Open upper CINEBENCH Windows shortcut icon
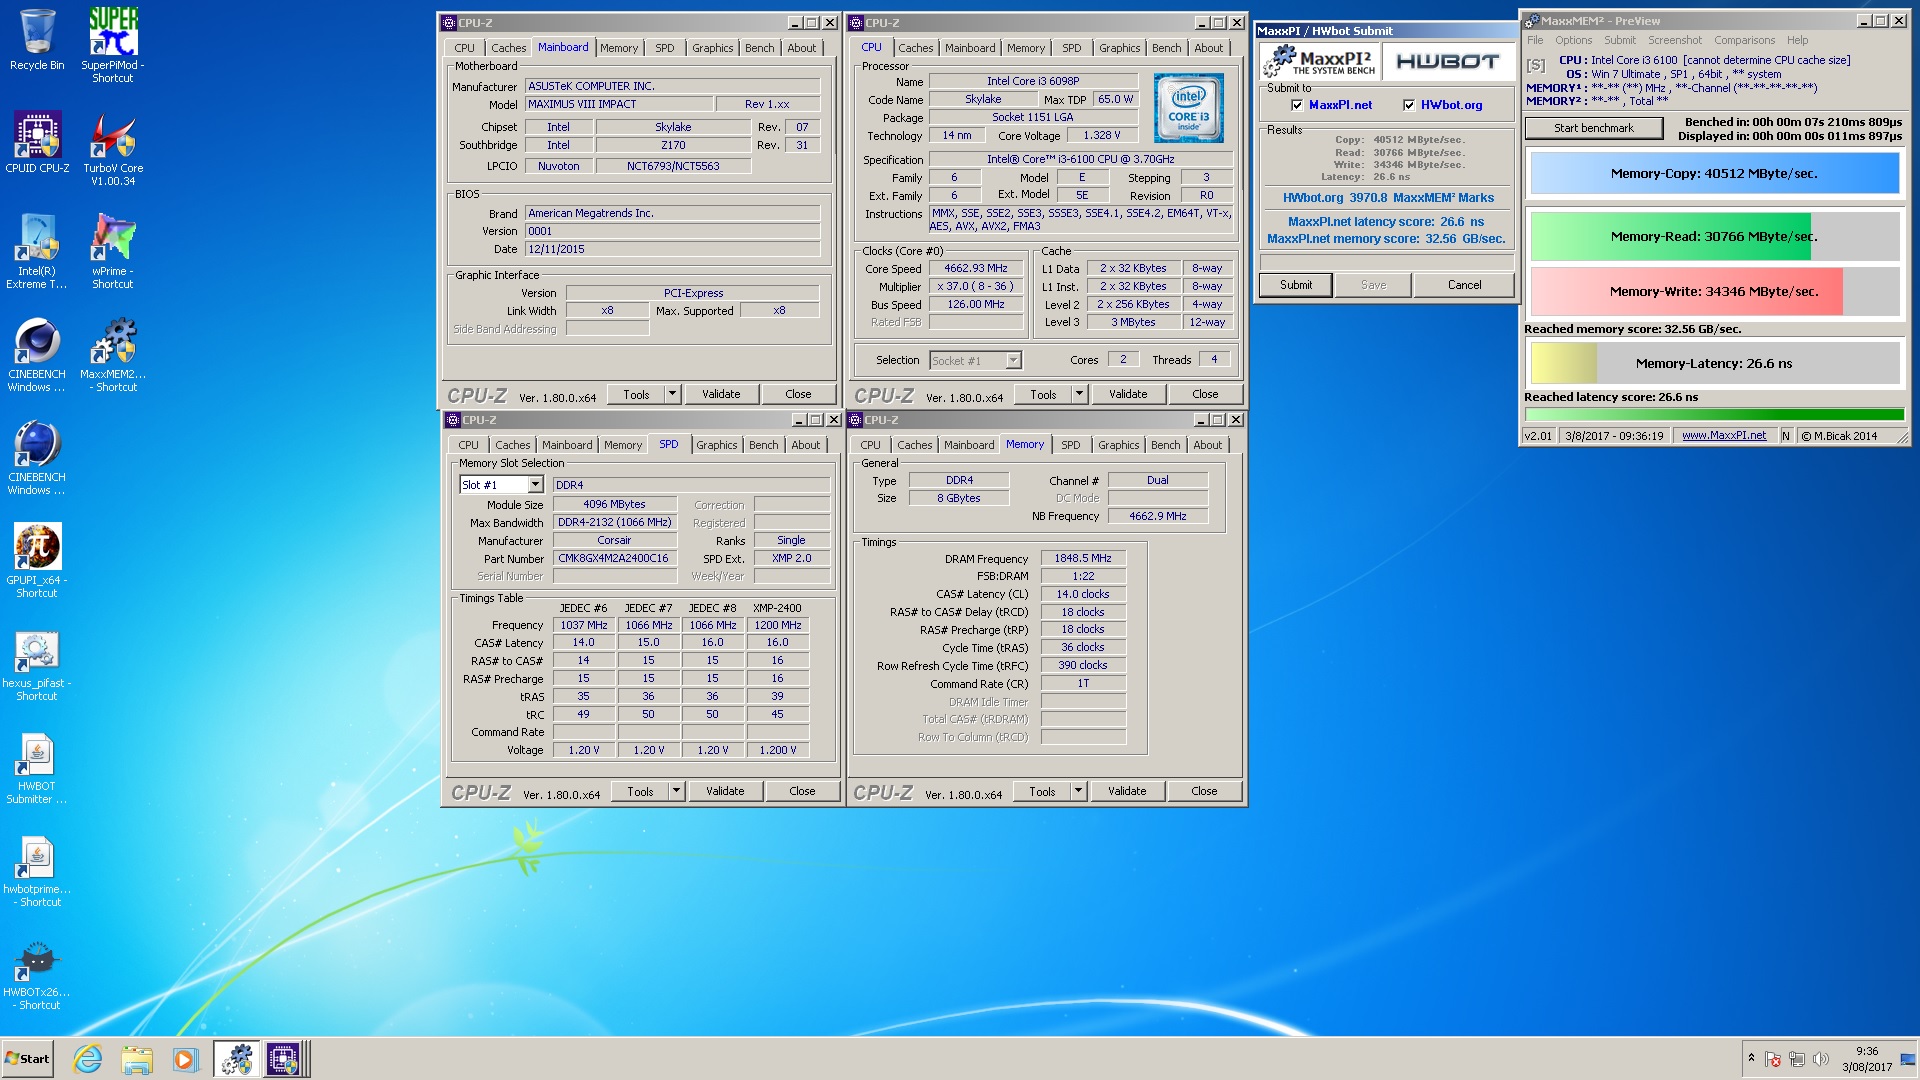1920x1080 pixels. (x=37, y=354)
